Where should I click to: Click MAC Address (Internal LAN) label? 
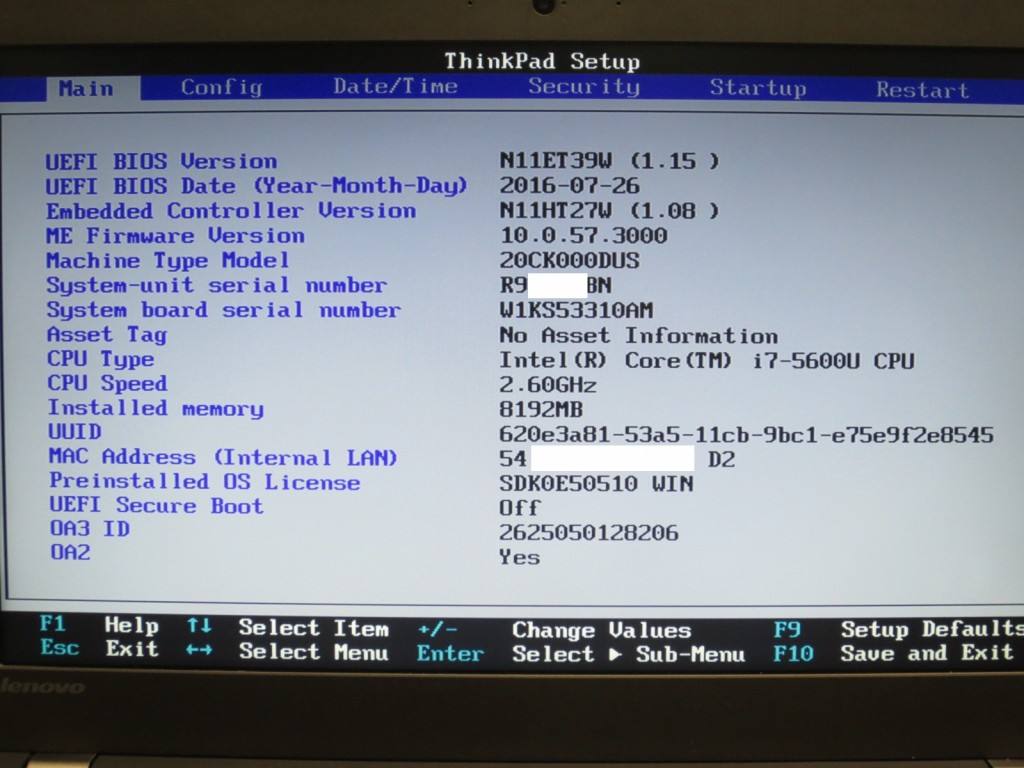223,457
